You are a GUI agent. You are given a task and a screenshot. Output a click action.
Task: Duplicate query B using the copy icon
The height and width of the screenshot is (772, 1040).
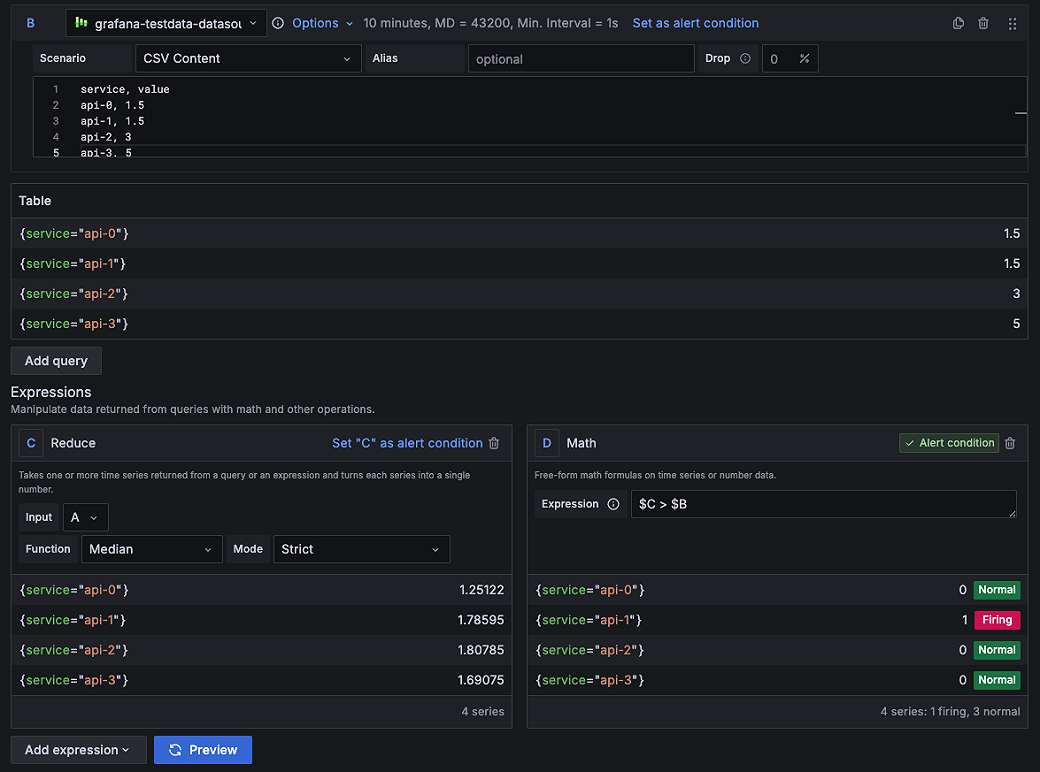[958, 22]
